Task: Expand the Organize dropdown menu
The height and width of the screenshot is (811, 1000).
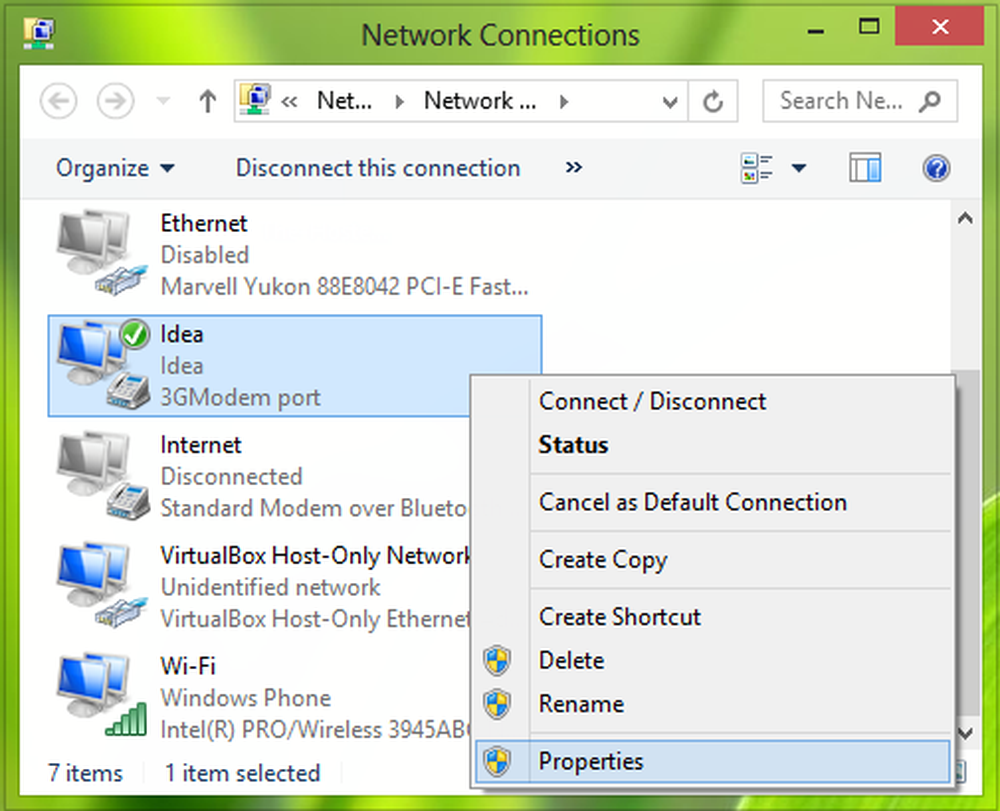Action: 115,168
